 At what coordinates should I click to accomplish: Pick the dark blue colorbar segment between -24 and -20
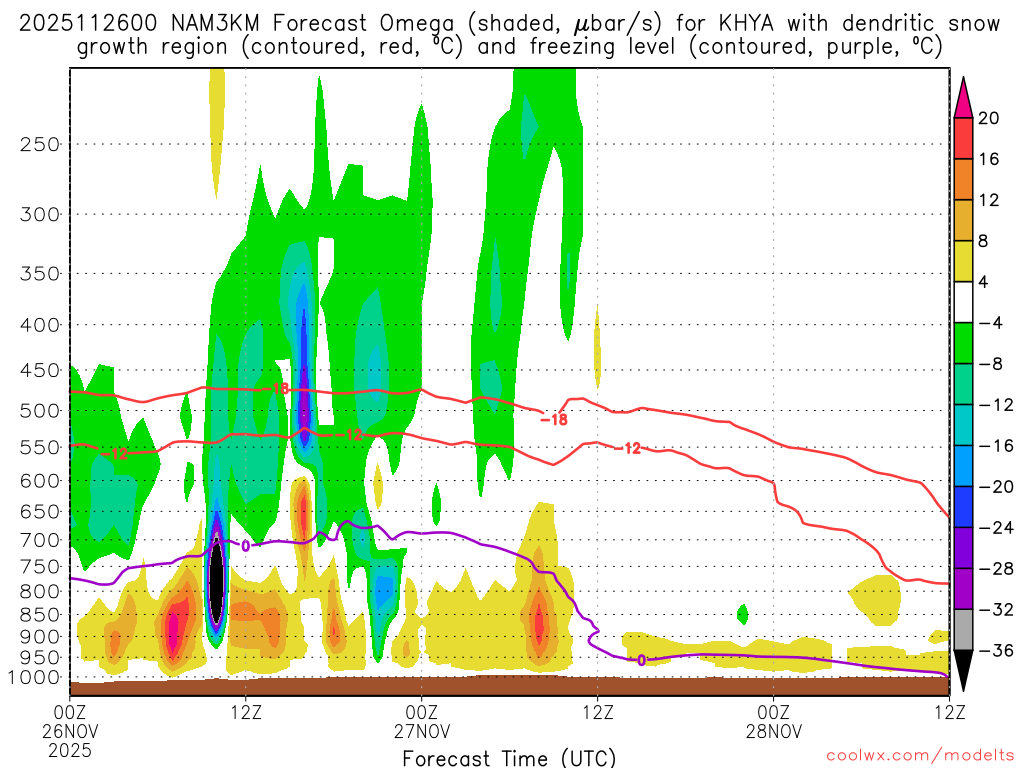(963, 507)
